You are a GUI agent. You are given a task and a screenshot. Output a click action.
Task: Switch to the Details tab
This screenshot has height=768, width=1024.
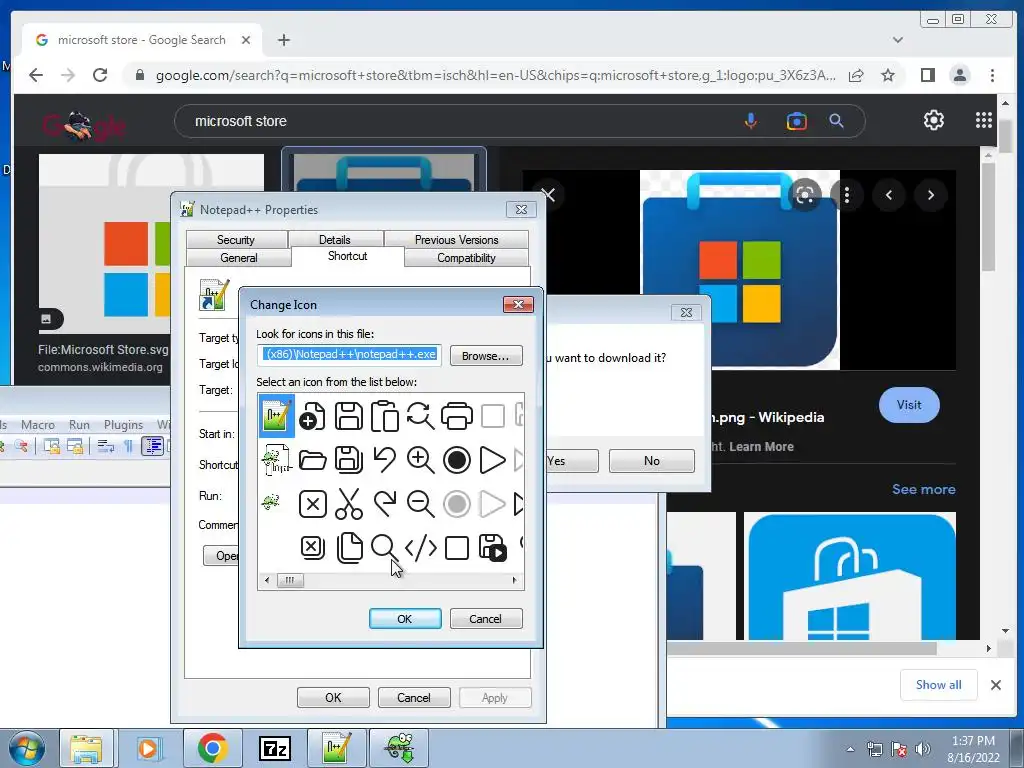click(x=334, y=240)
